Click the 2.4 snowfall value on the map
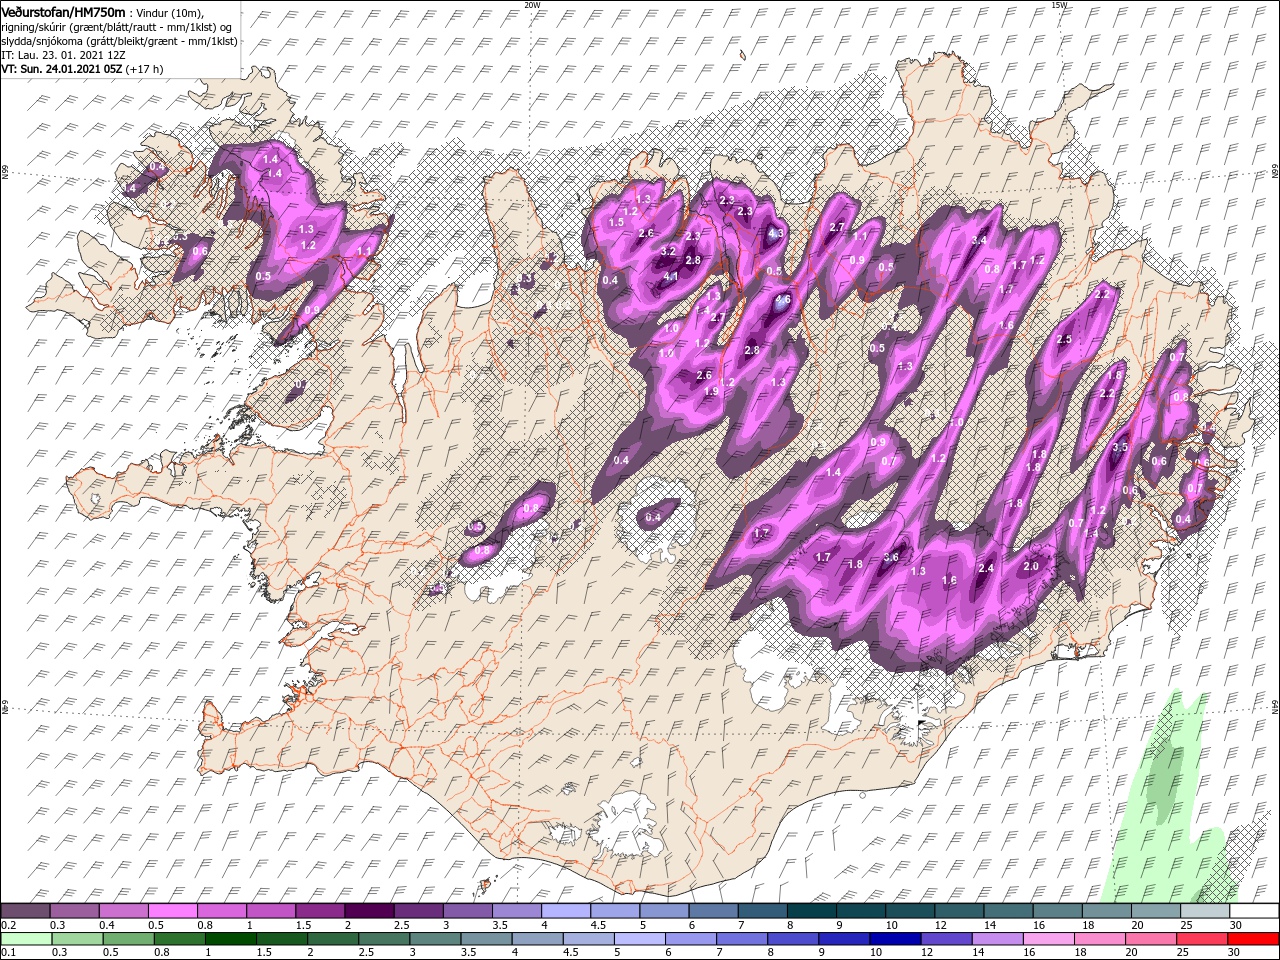Screen dimensions: 1280x960 [986, 568]
